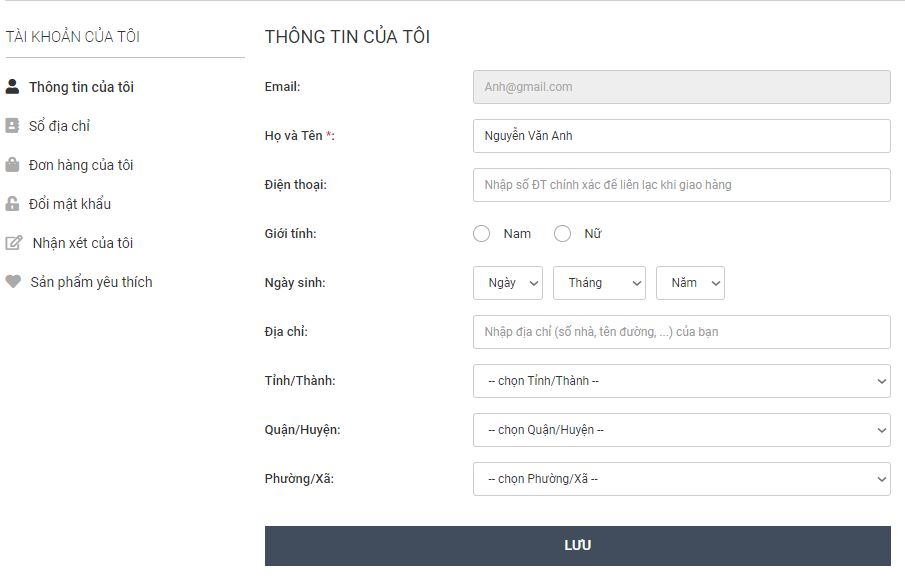Open the Ngày birth day dropdown

pos(508,283)
